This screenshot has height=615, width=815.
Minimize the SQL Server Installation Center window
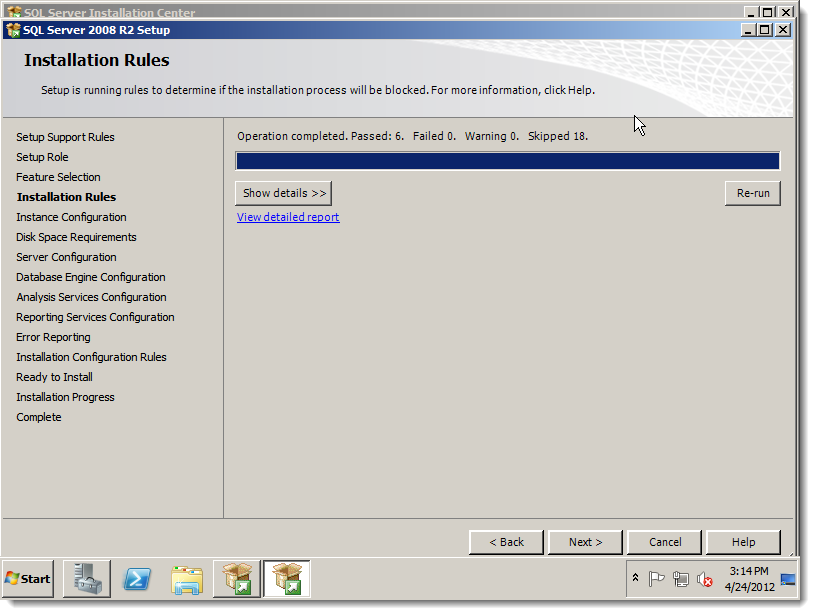point(752,11)
